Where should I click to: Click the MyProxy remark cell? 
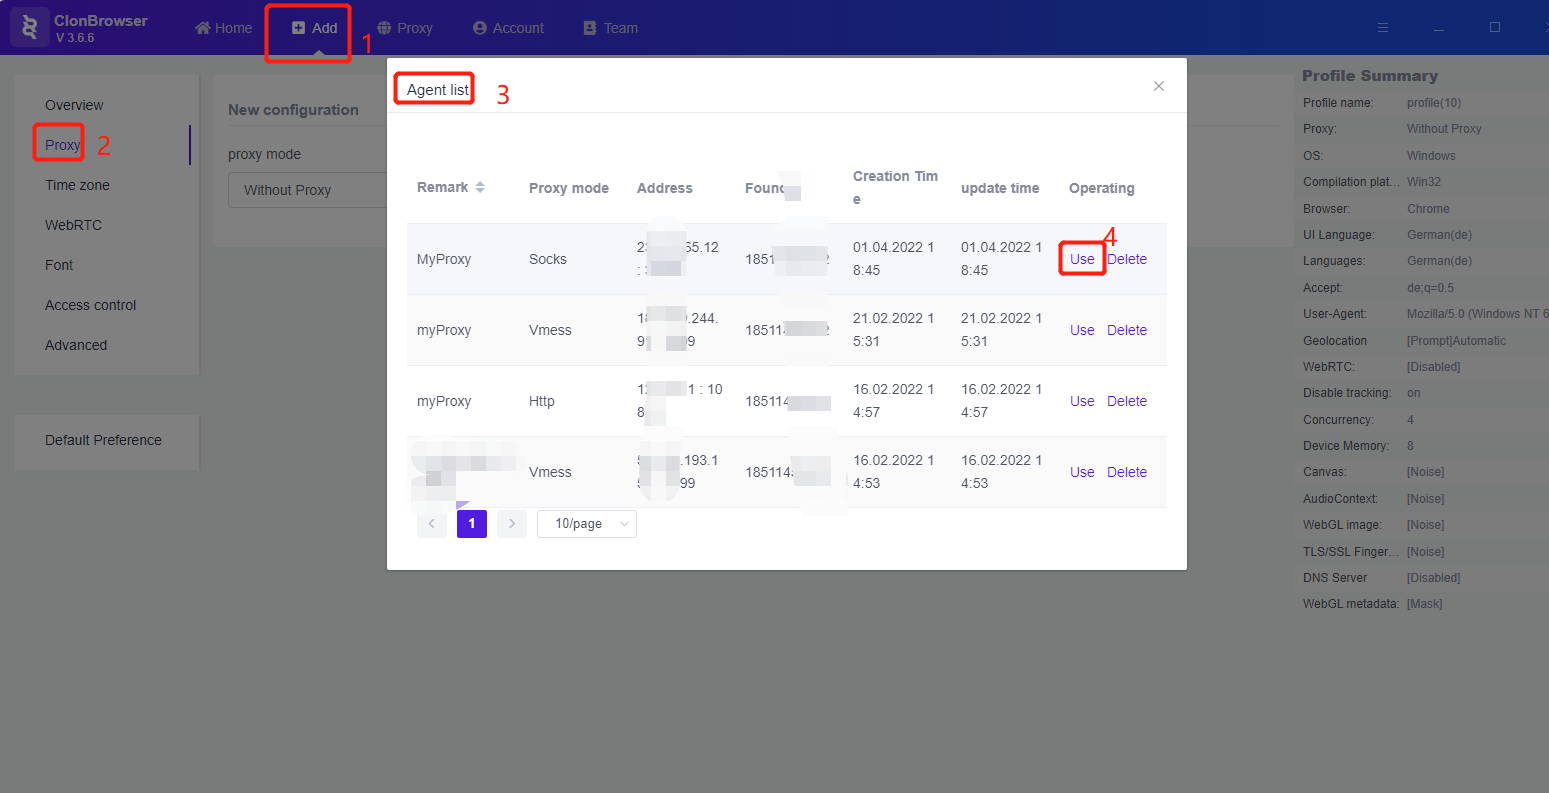point(444,259)
